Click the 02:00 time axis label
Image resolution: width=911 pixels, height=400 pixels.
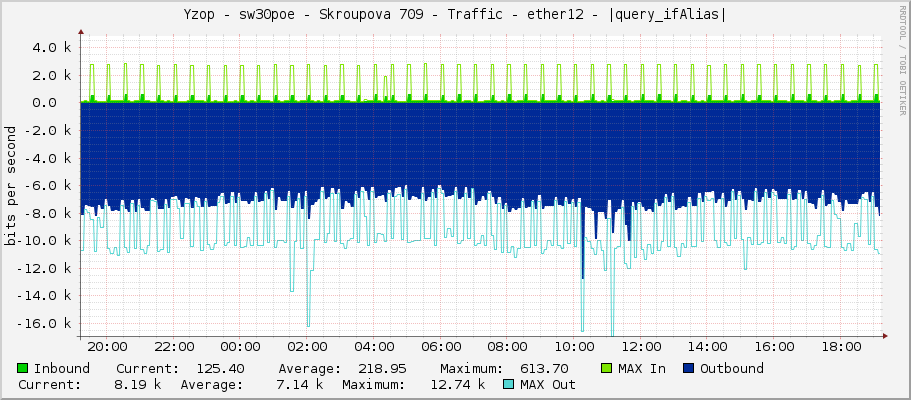tap(307, 348)
